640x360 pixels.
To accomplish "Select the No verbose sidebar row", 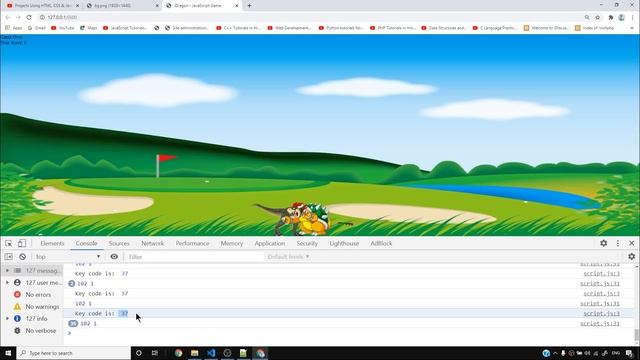I will pyautogui.click(x=32, y=331).
